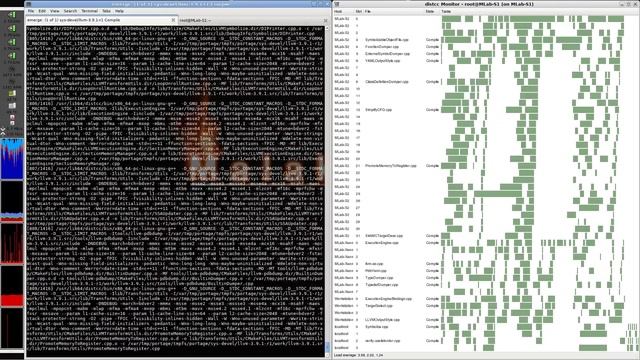Open the Help menu in the terminal

tap(119, 11)
